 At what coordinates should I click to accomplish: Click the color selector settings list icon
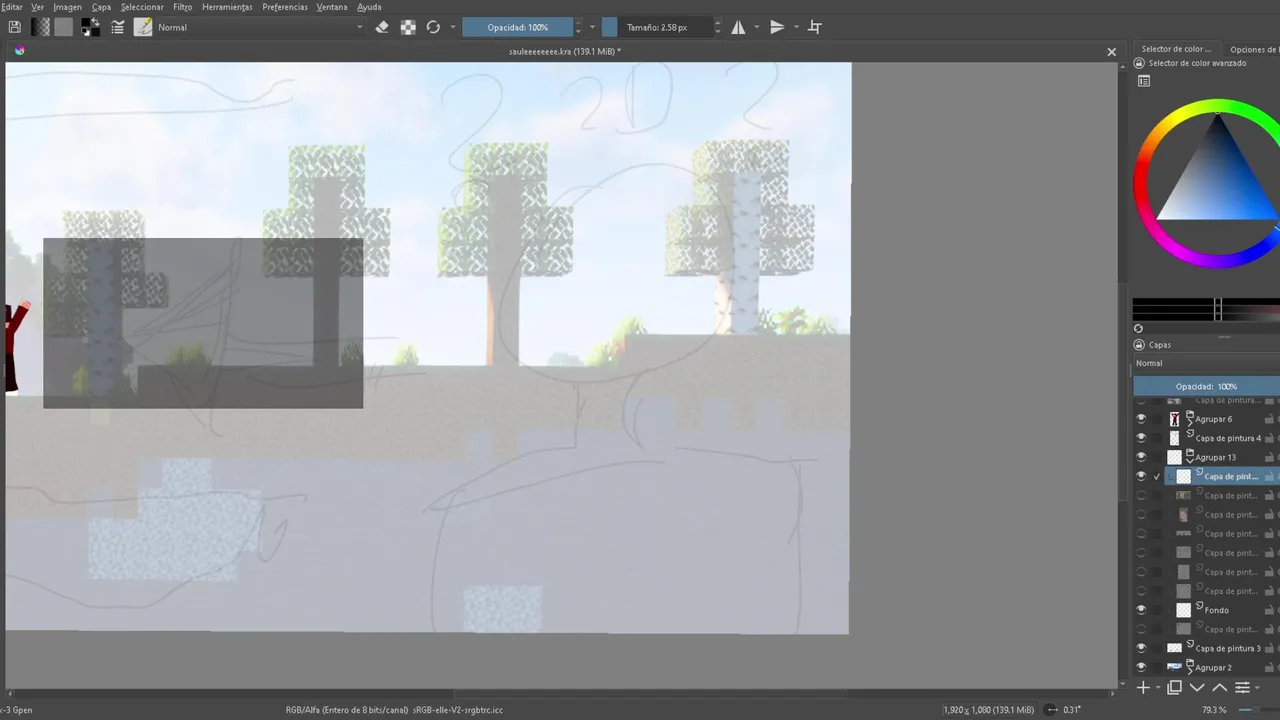[x=1144, y=81]
